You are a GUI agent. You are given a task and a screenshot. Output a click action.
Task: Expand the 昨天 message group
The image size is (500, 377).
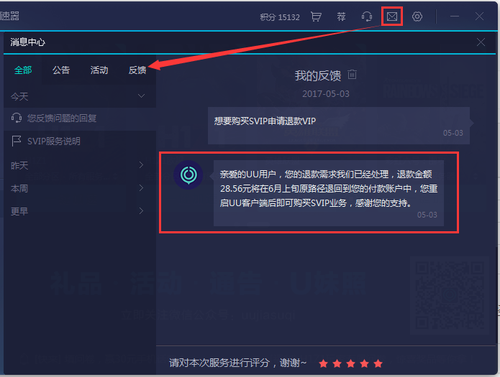point(141,165)
